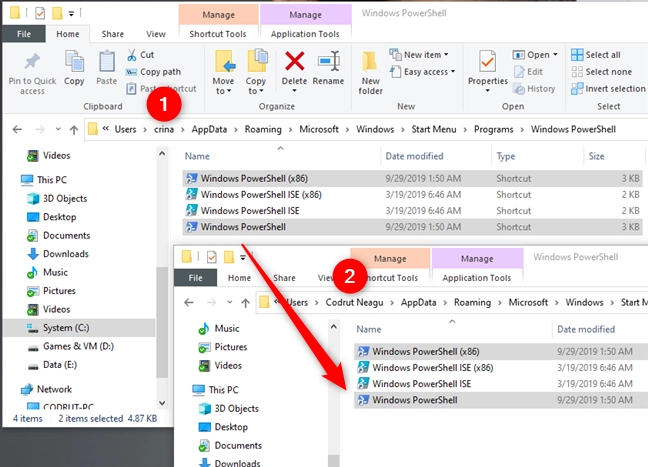Click the New folder icon
The height and width of the screenshot is (467, 648).
click(369, 62)
